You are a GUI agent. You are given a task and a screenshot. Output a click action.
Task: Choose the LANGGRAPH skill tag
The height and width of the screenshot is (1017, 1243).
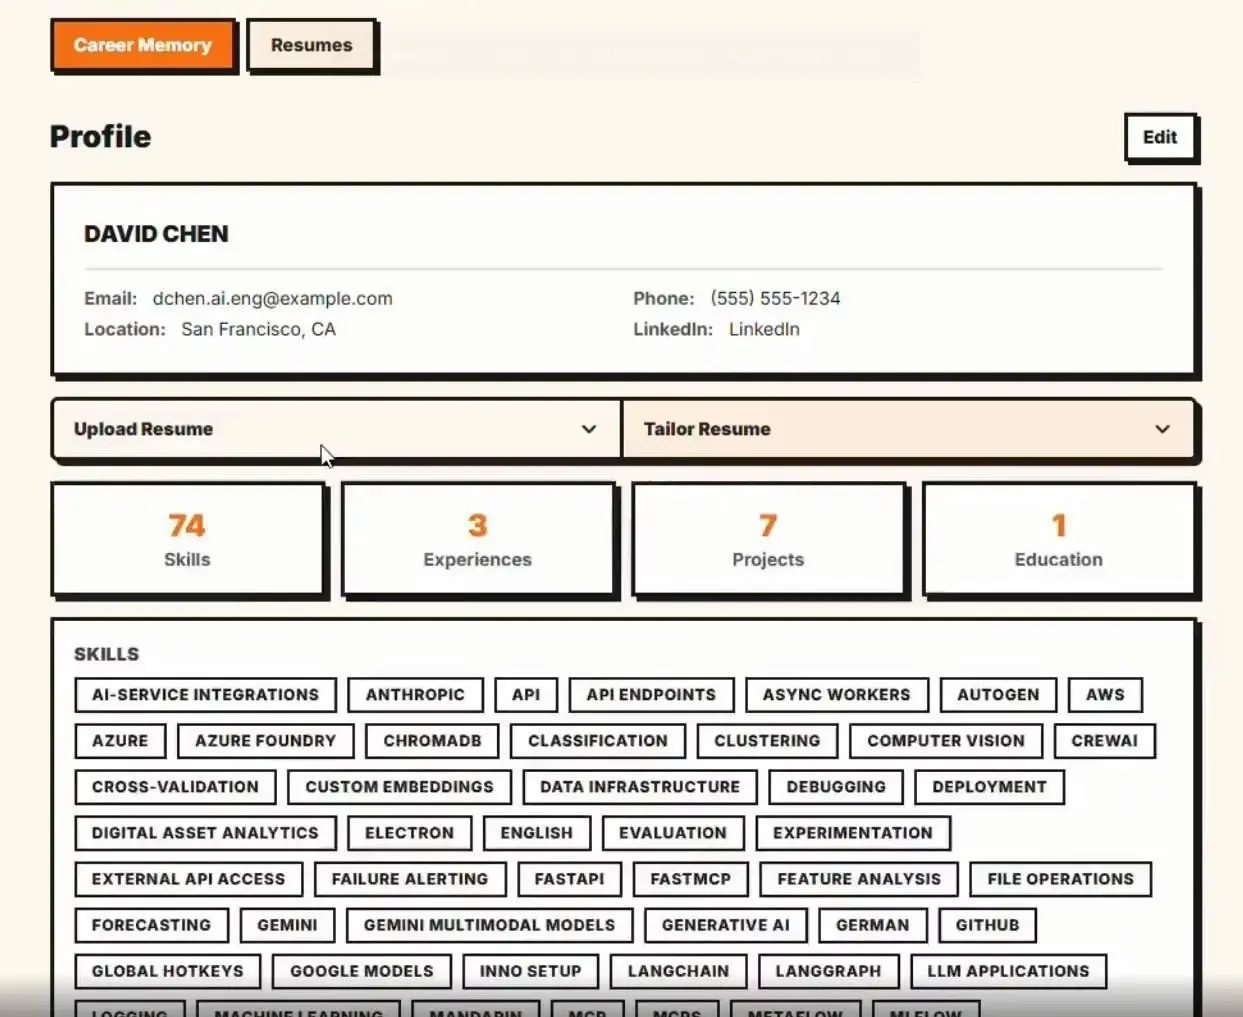pos(828,971)
